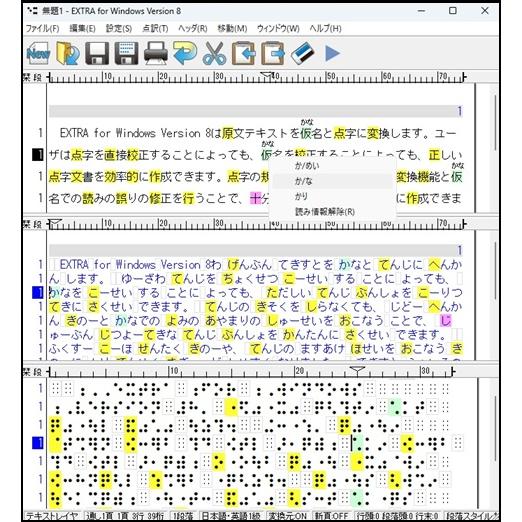The height and width of the screenshot is (522, 522).
Task: Open the 設定(S) menu
Action: 119,29
